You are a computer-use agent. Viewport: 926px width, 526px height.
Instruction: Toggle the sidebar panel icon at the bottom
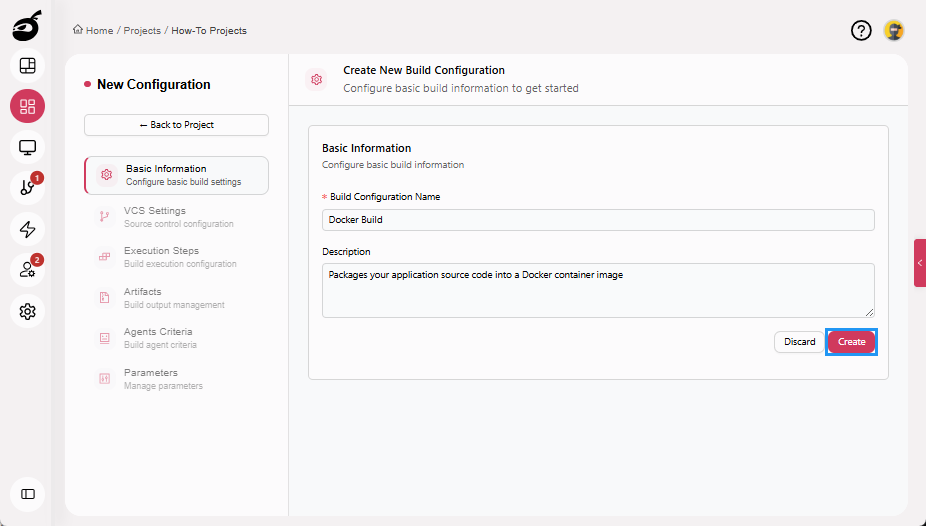point(27,494)
